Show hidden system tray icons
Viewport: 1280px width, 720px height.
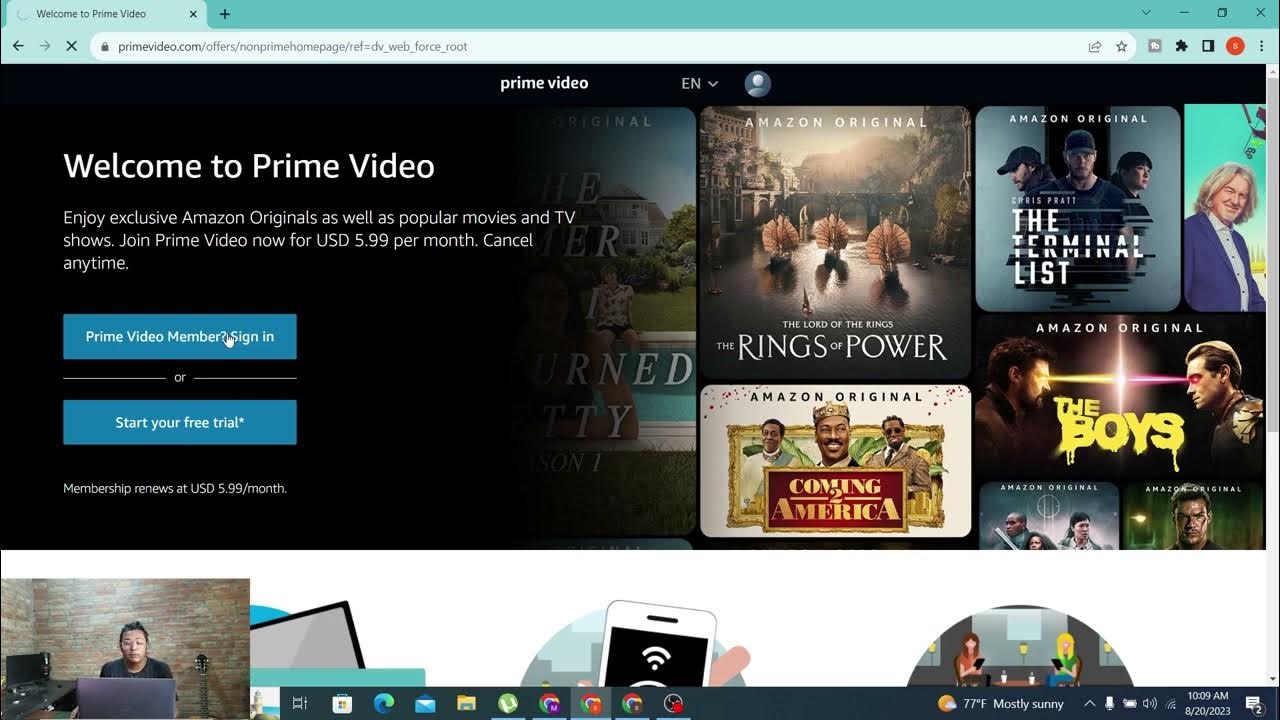point(1089,704)
